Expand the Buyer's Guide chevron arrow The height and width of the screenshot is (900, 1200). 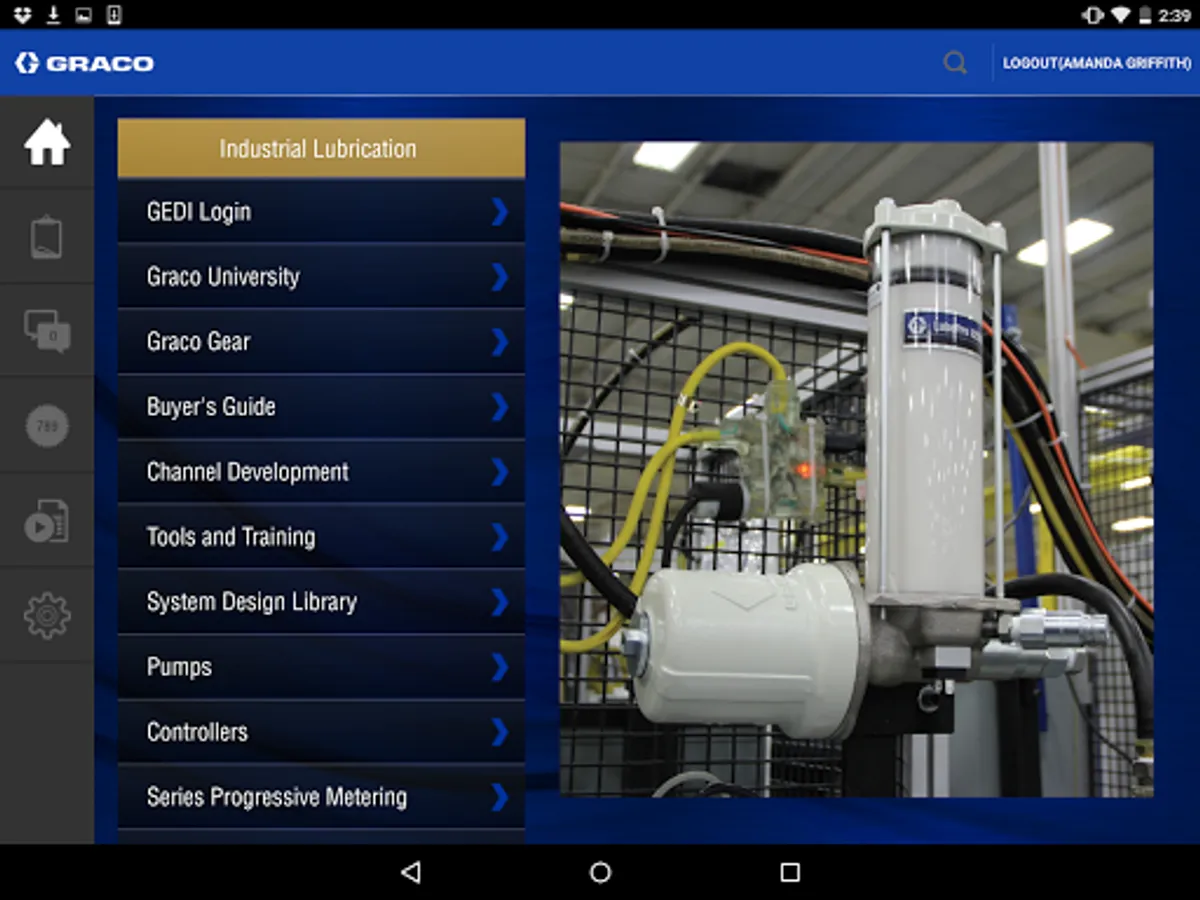(500, 406)
